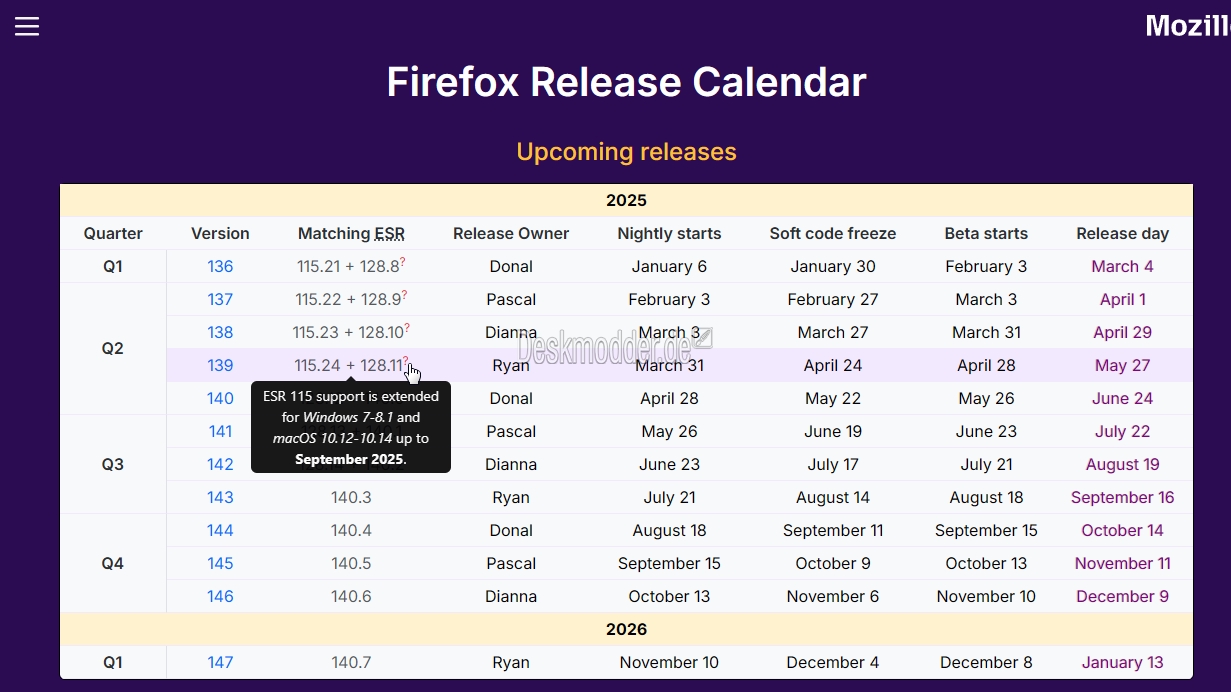
Task: Click the April 1 release day
Action: click(1122, 299)
